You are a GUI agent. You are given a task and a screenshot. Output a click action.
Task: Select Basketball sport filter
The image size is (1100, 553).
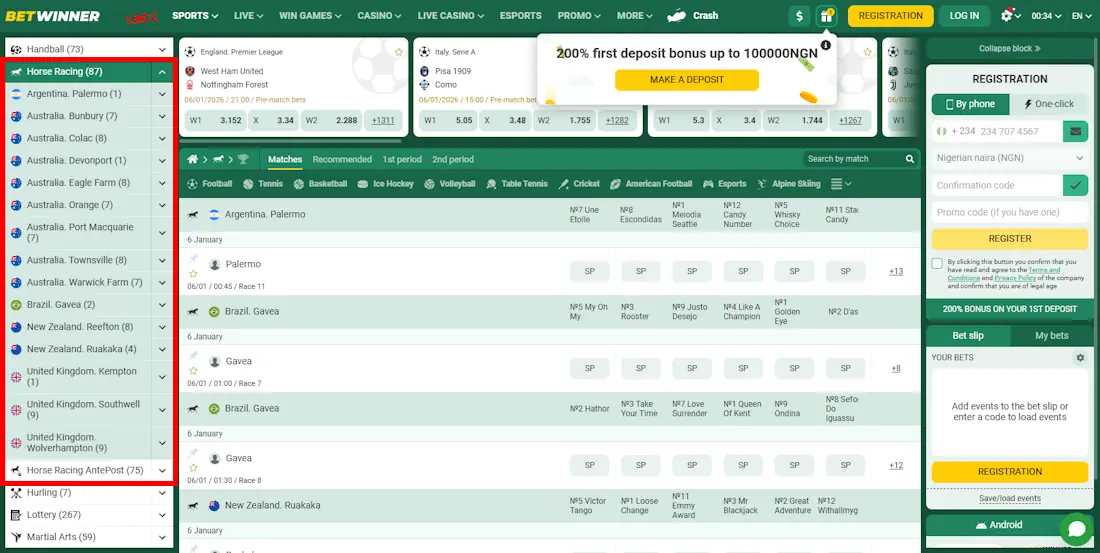(320, 184)
